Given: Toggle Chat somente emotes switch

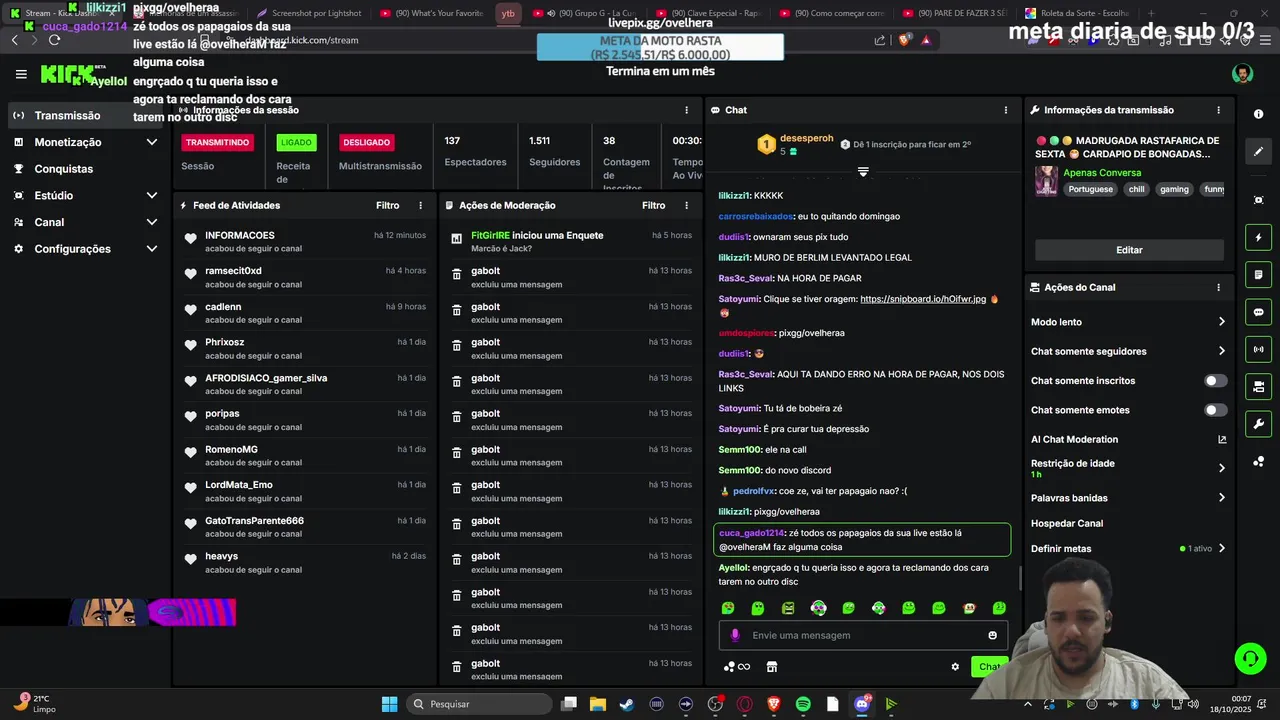Looking at the screenshot, I should click(x=1215, y=410).
